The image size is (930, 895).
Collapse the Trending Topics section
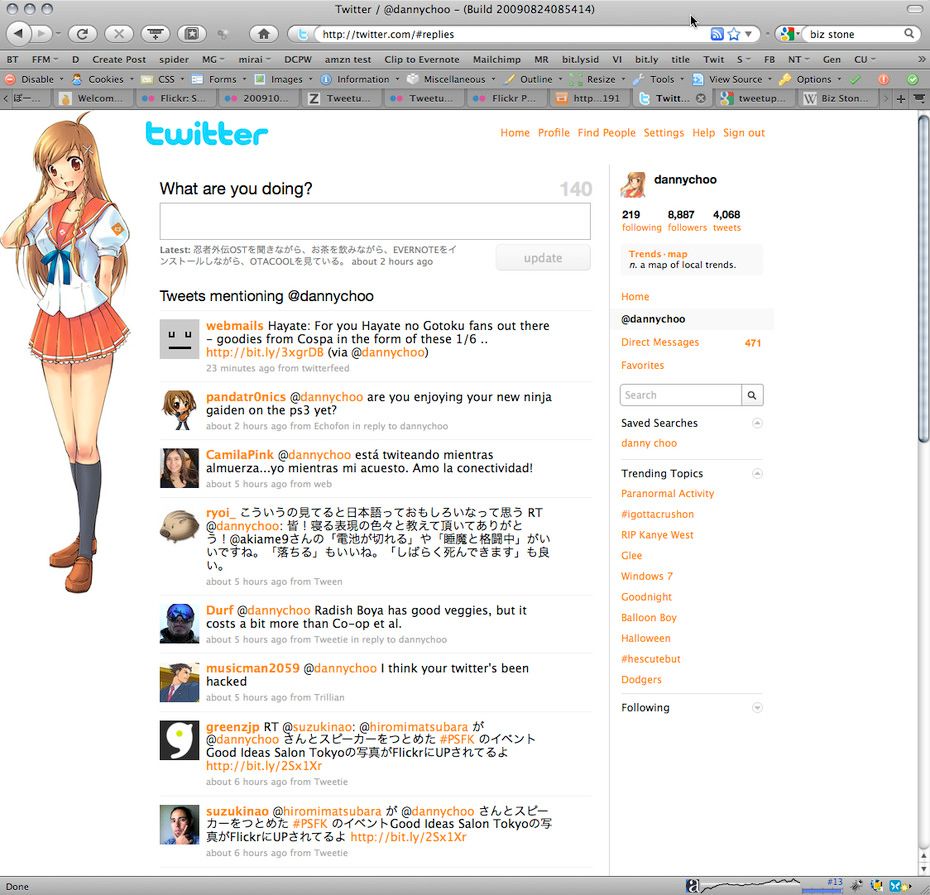(757, 473)
